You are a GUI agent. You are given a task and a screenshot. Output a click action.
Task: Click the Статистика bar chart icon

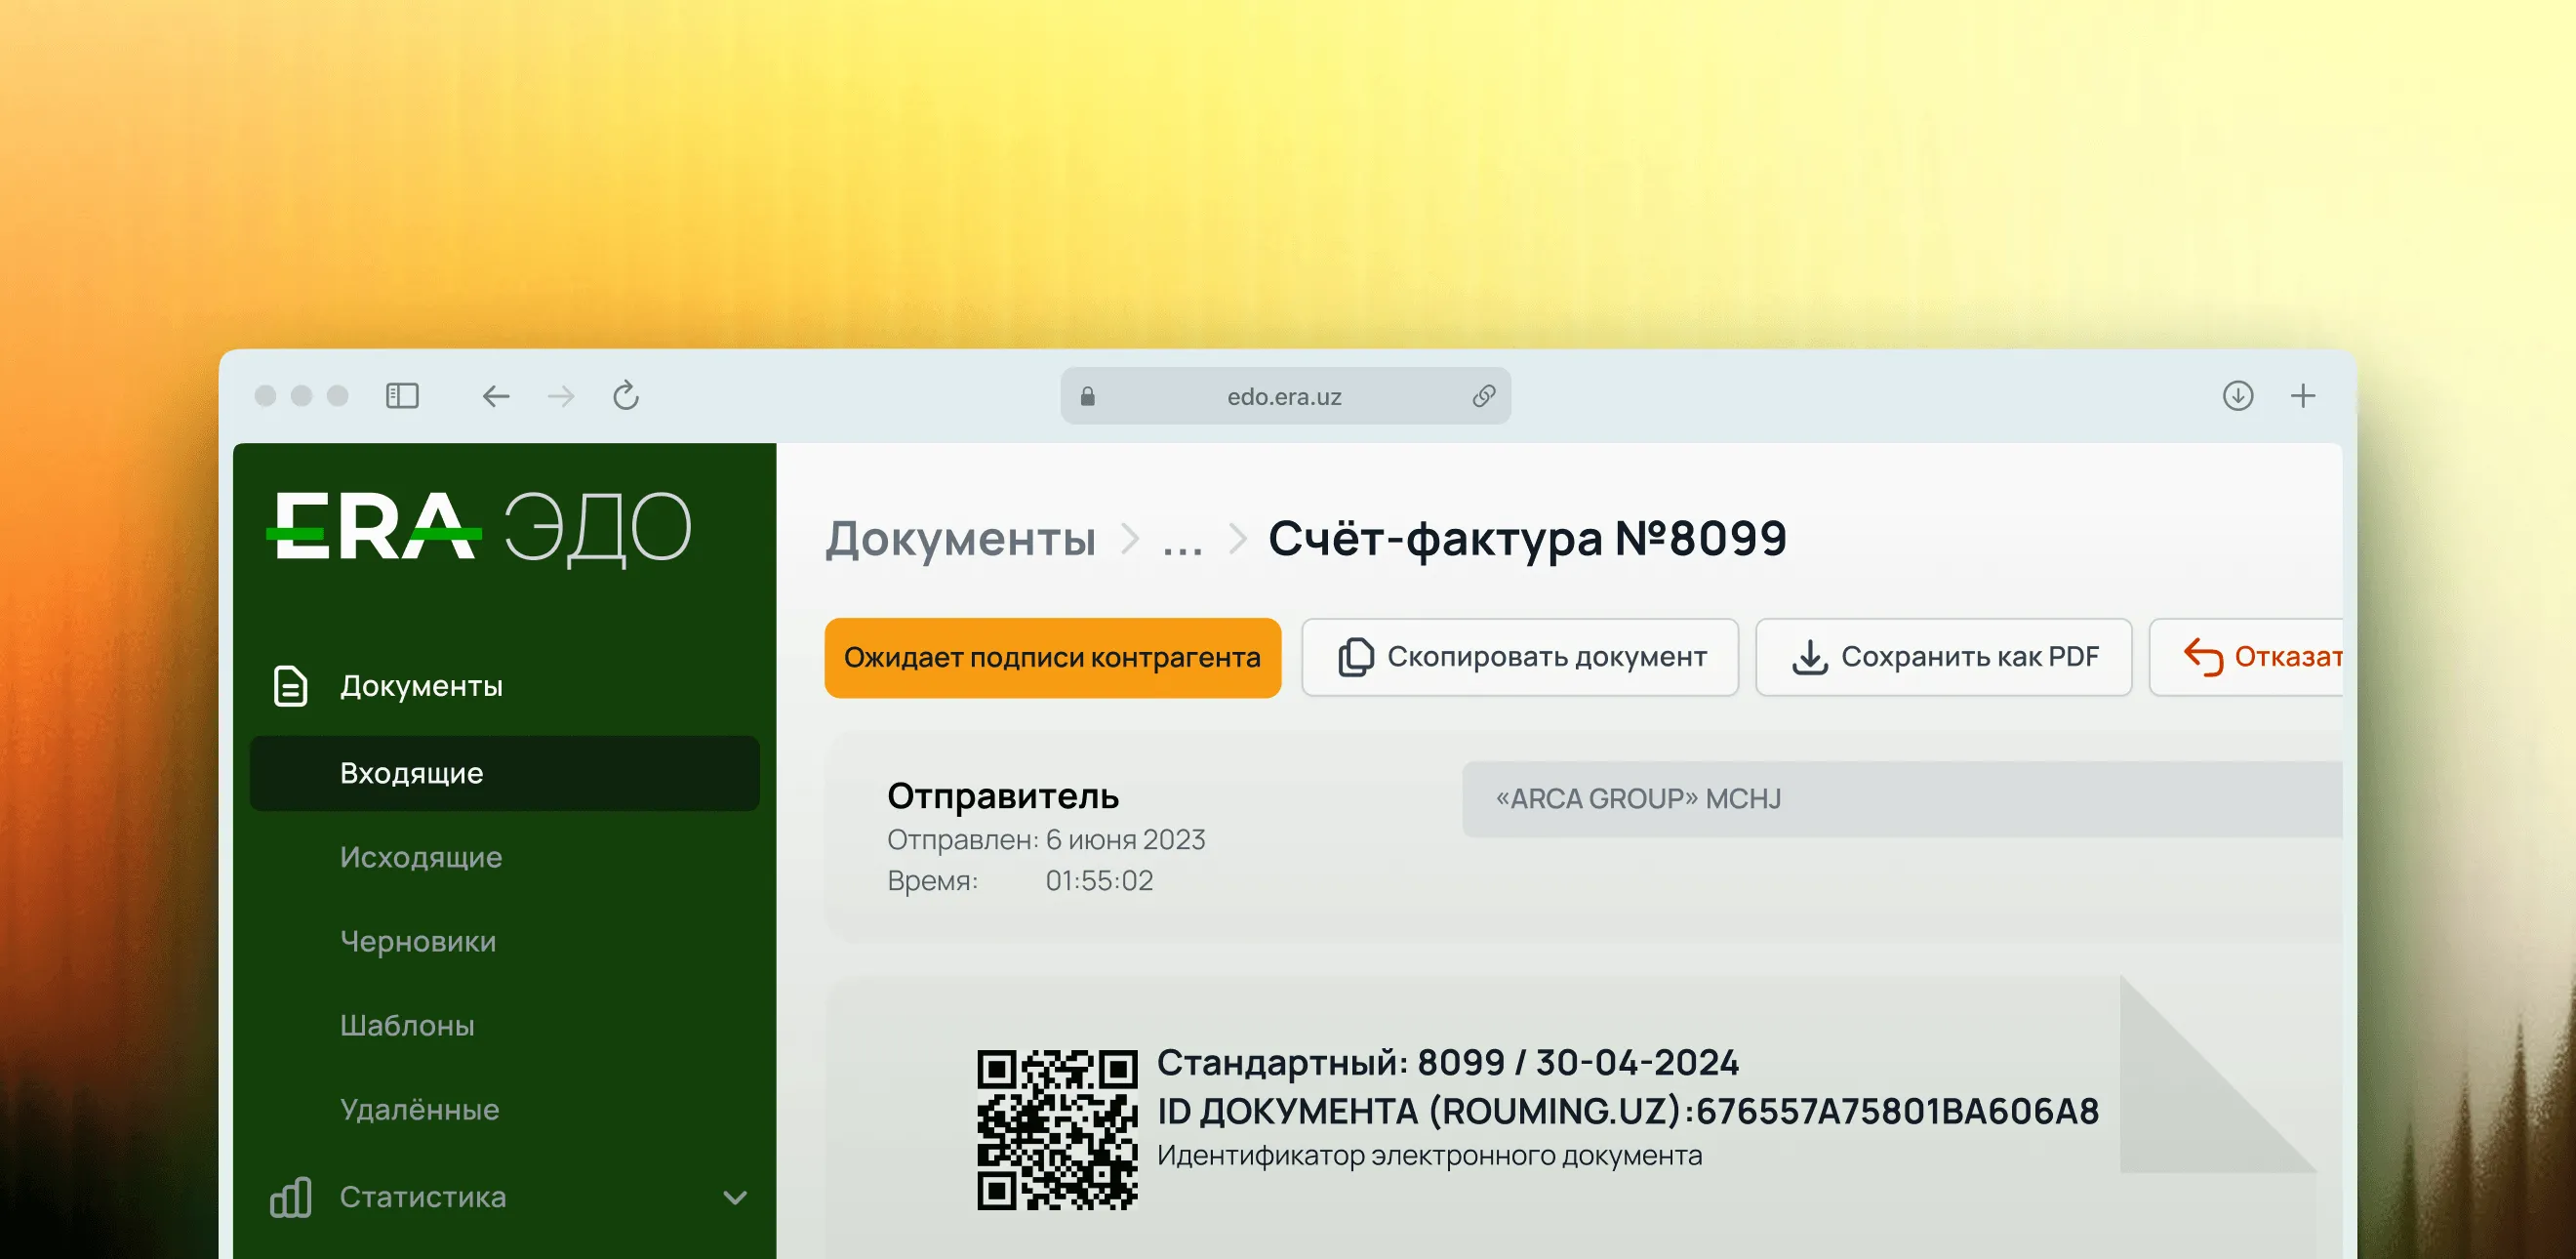pyautogui.click(x=290, y=1197)
